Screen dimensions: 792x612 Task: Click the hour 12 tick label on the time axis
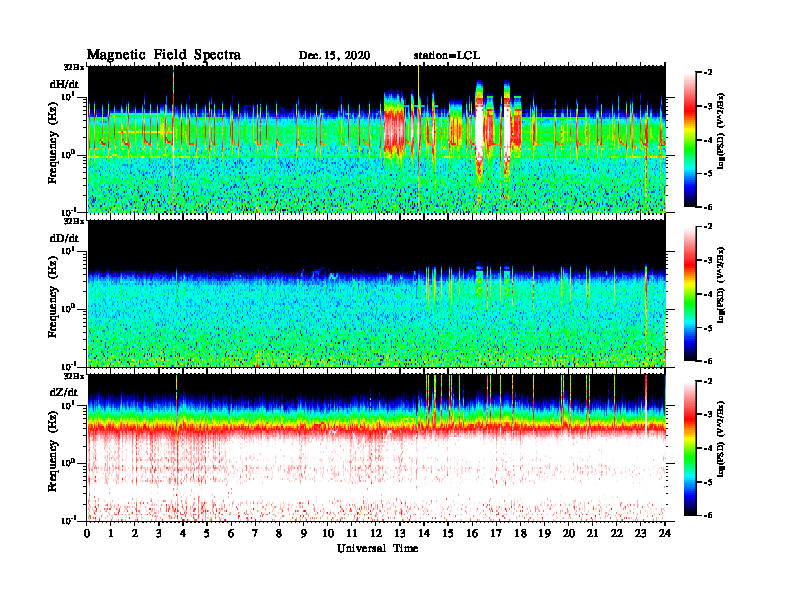(376, 534)
